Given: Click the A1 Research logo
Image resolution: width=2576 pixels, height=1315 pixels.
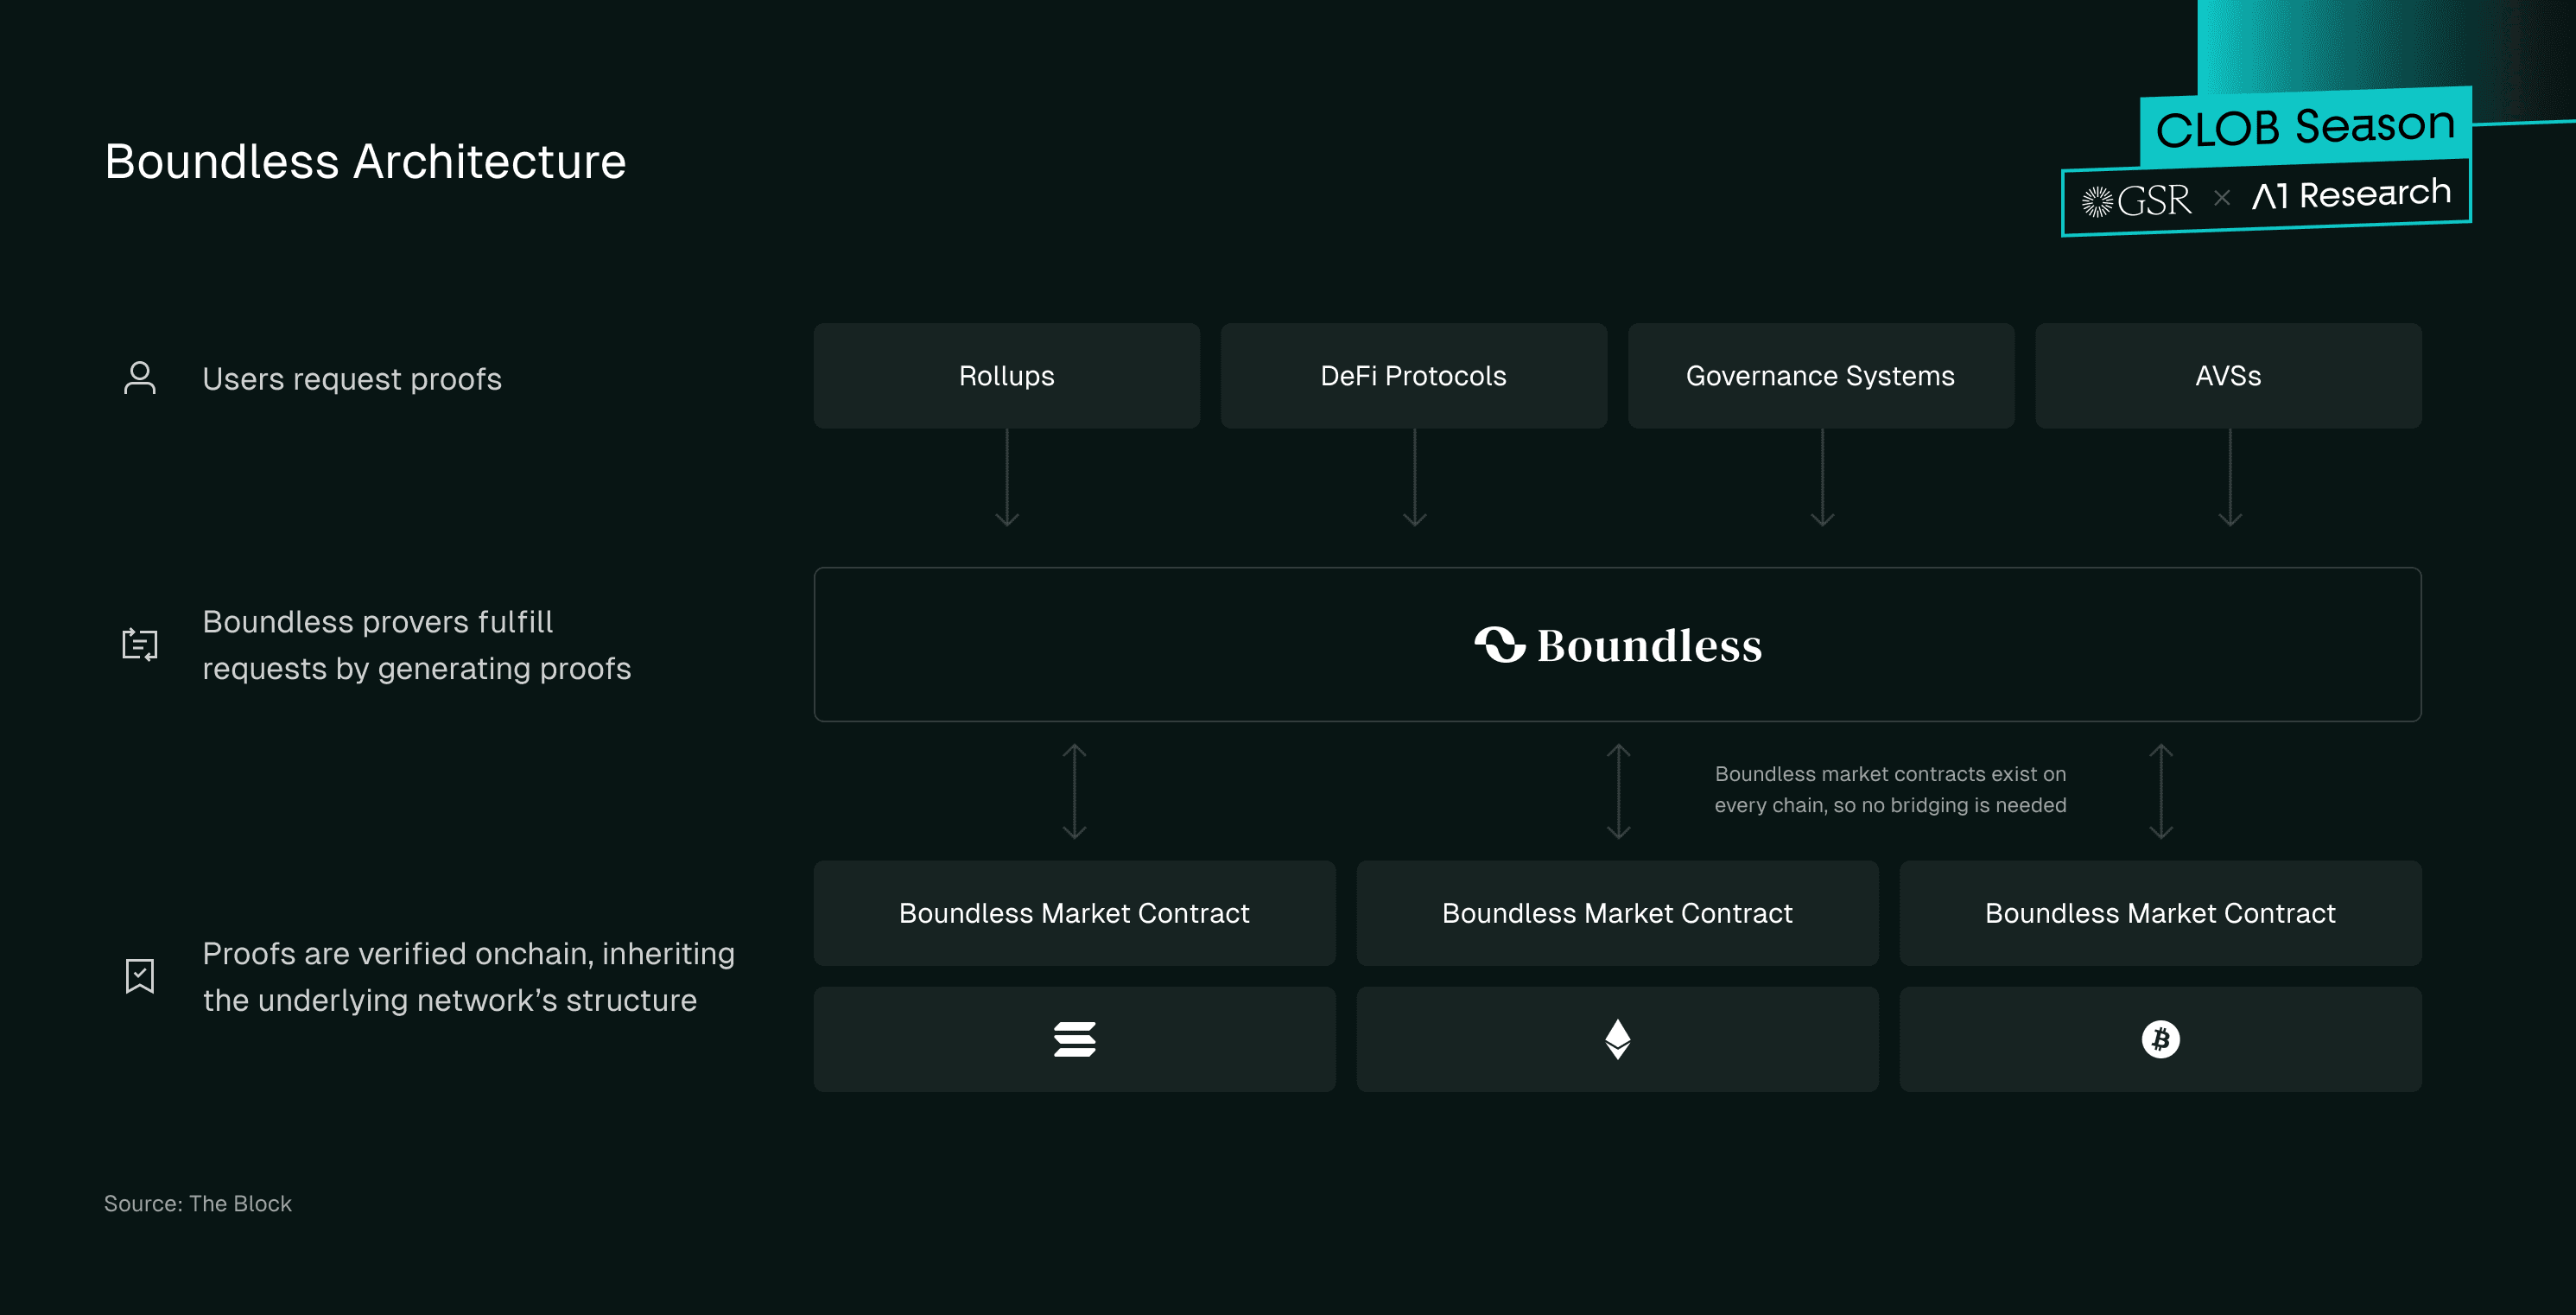Looking at the screenshot, I should (2351, 194).
